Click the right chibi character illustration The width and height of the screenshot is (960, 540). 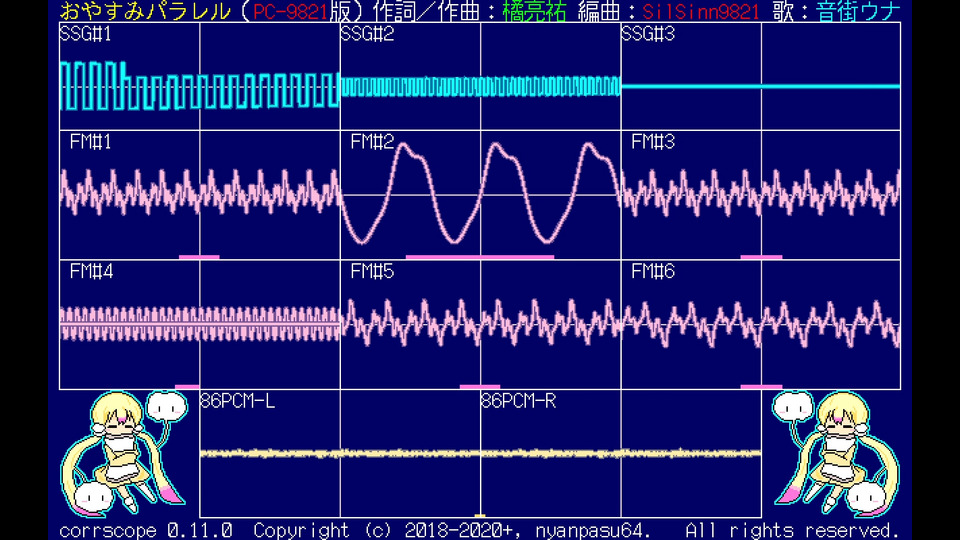pos(835,454)
